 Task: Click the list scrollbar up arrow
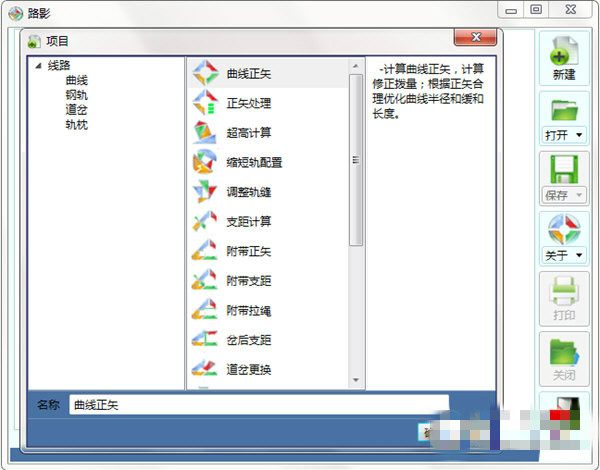tap(356, 66)
